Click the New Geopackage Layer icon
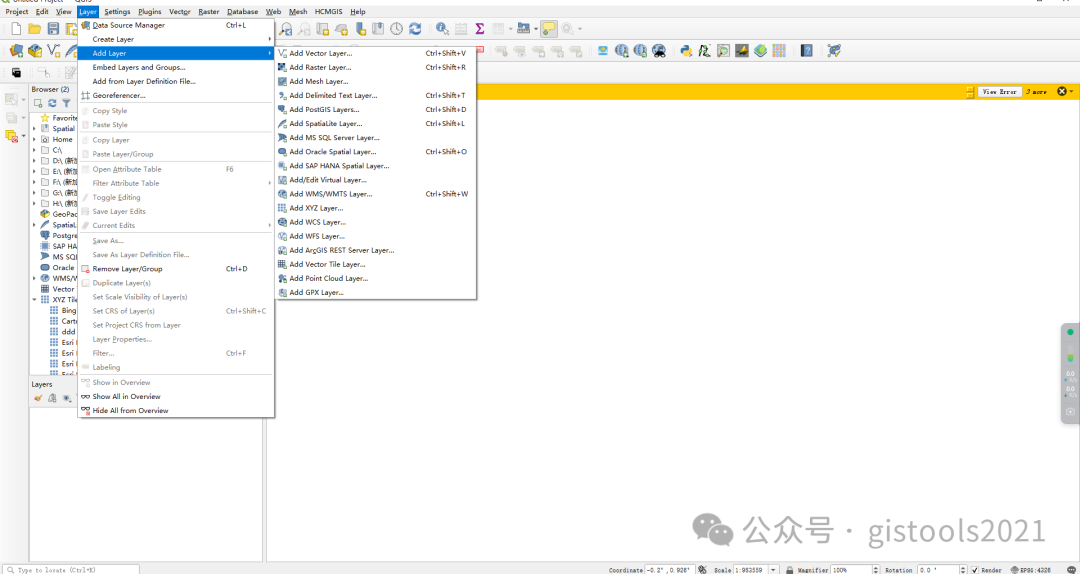 (x=35, y=50)
